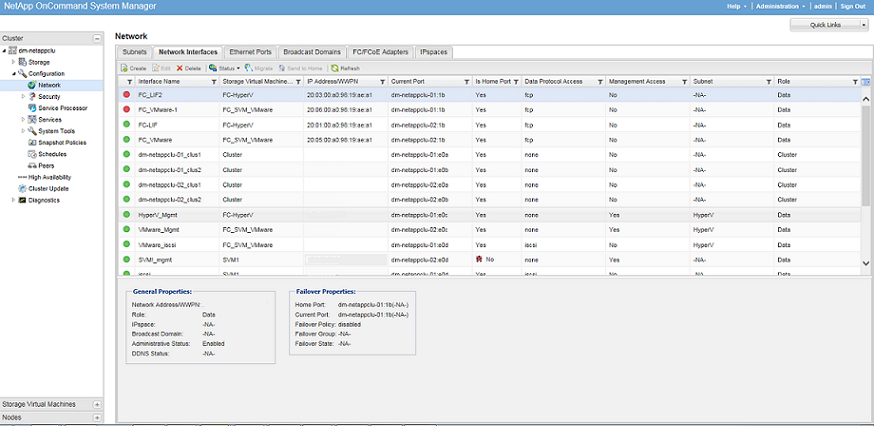This screenshot has width=874, height=426.
Task: Open the Interface Name column filter
Action: tap(214, 82)
